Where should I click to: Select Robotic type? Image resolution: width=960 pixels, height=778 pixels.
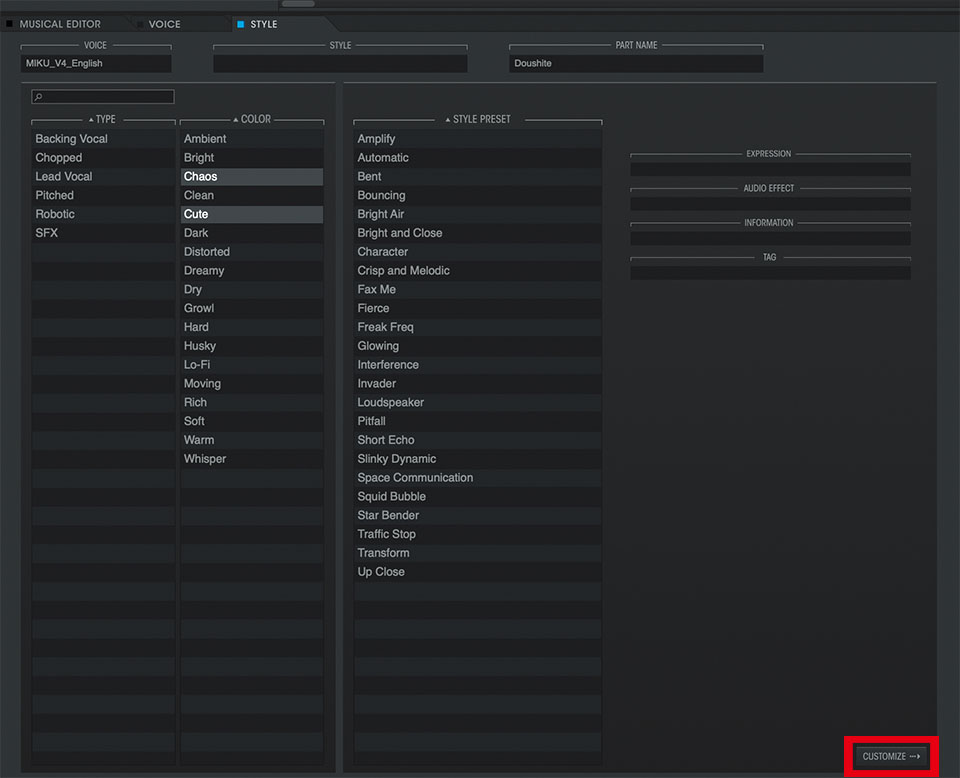[x=103, y=214]
